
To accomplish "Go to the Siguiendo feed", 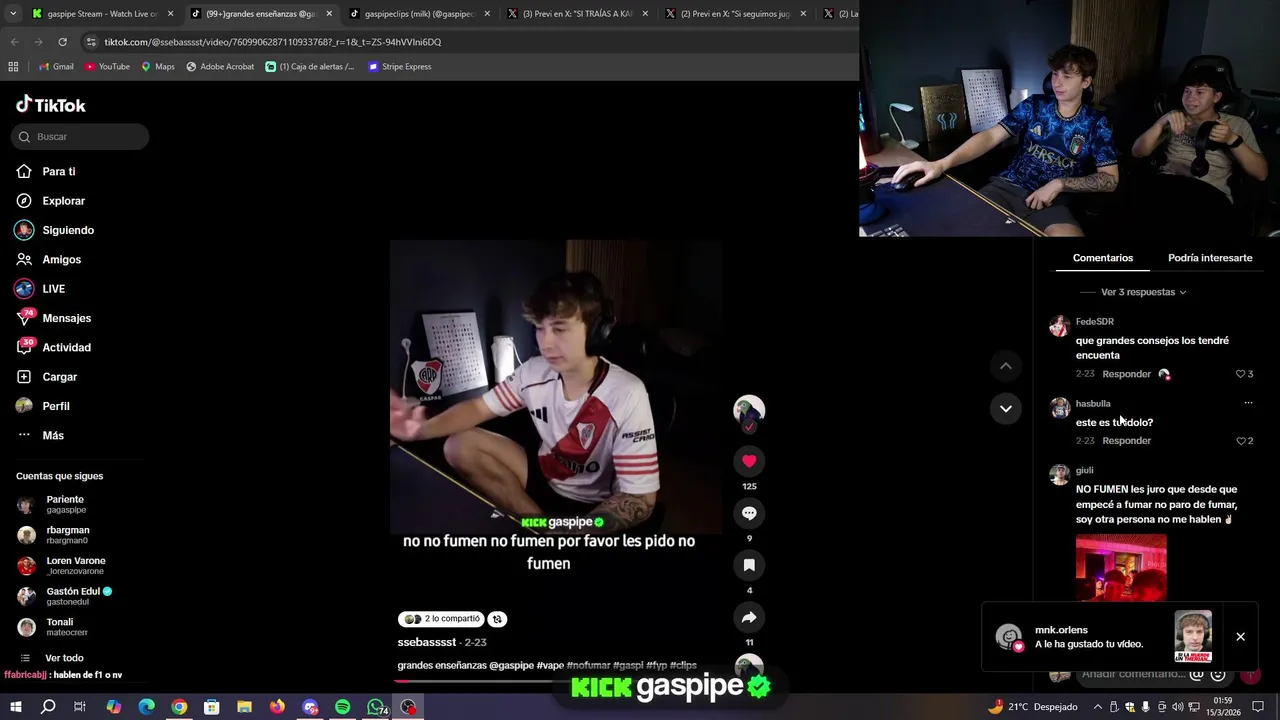I will tap(55, 230).
